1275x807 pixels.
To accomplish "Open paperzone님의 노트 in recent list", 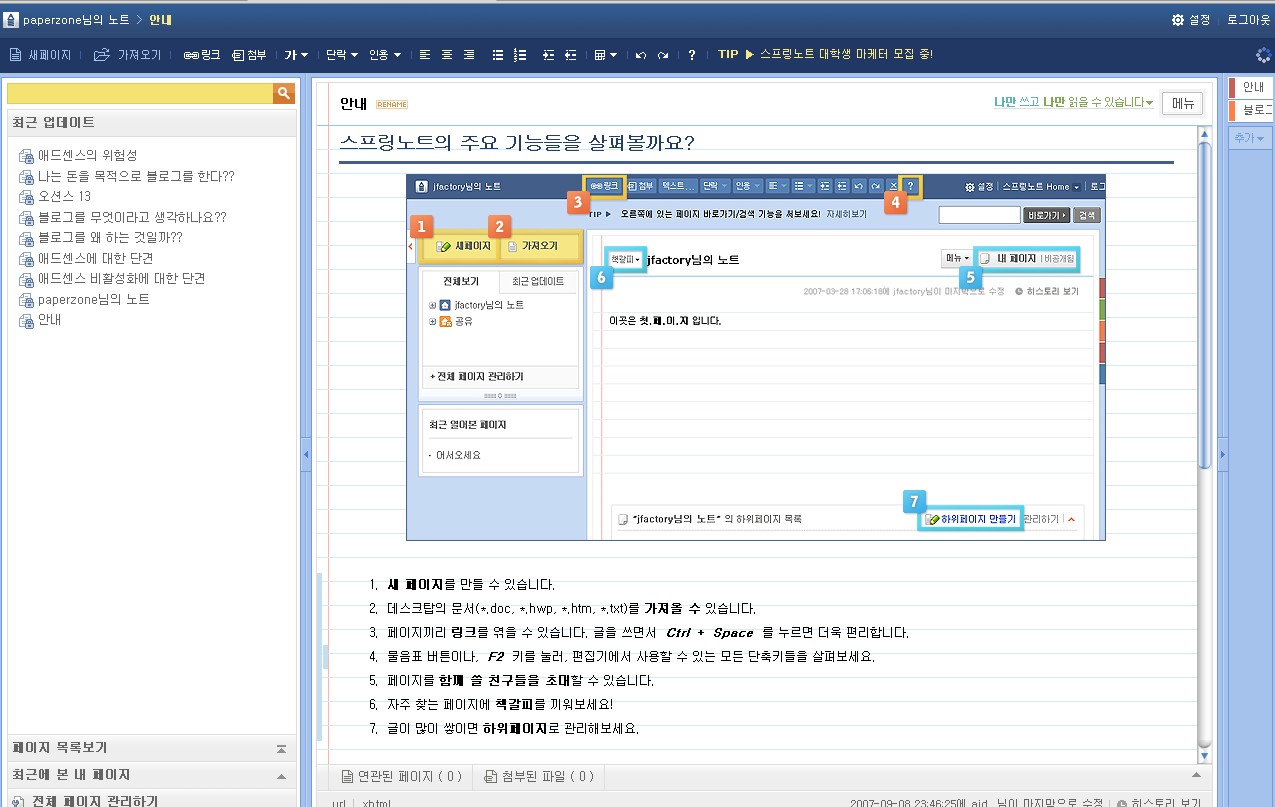I will click(x=93, y=299).
